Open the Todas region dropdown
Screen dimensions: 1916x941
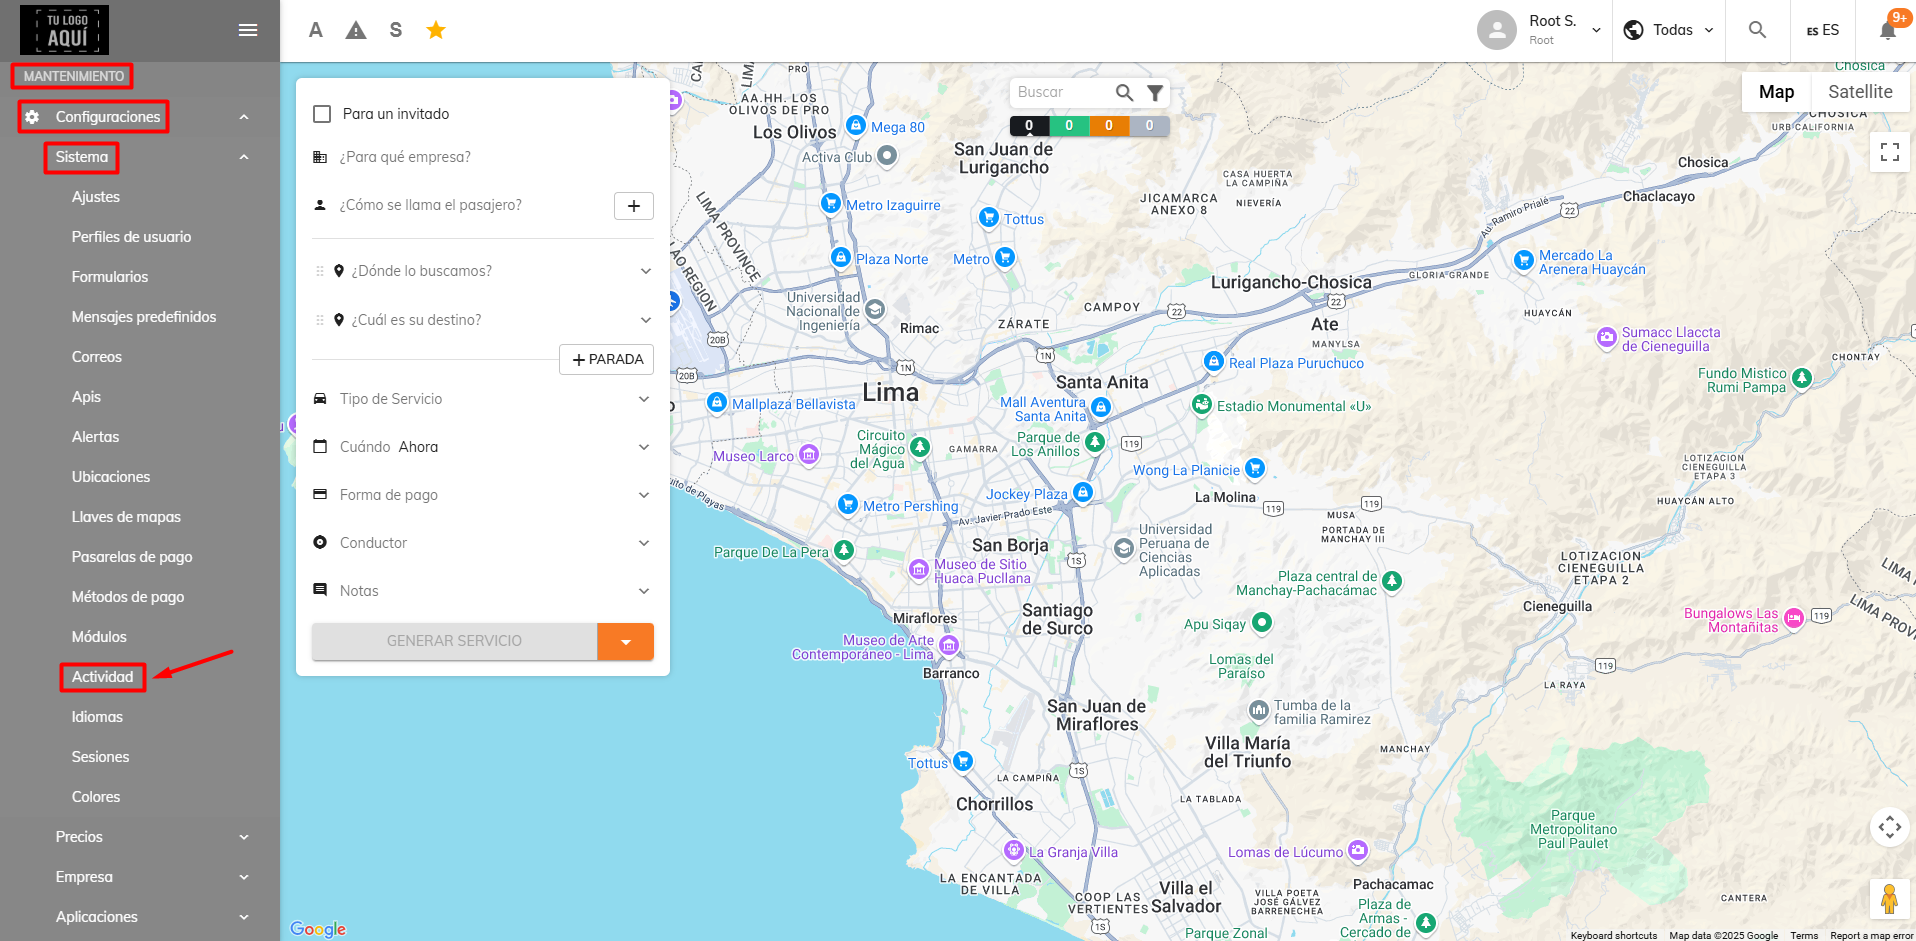click(x=1668, y=30)
